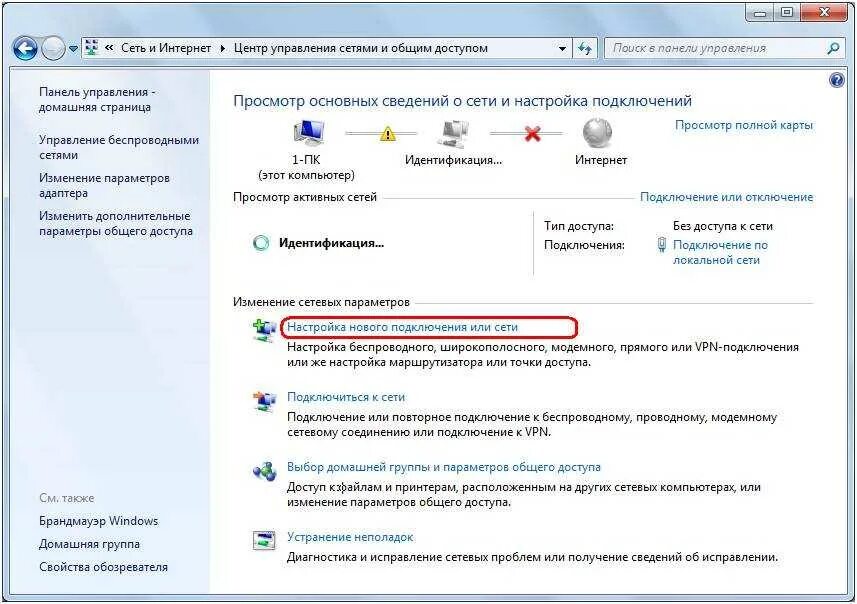Click Просмотр полной карты link
Screen dimensions: 857x604
pos(744,125)
